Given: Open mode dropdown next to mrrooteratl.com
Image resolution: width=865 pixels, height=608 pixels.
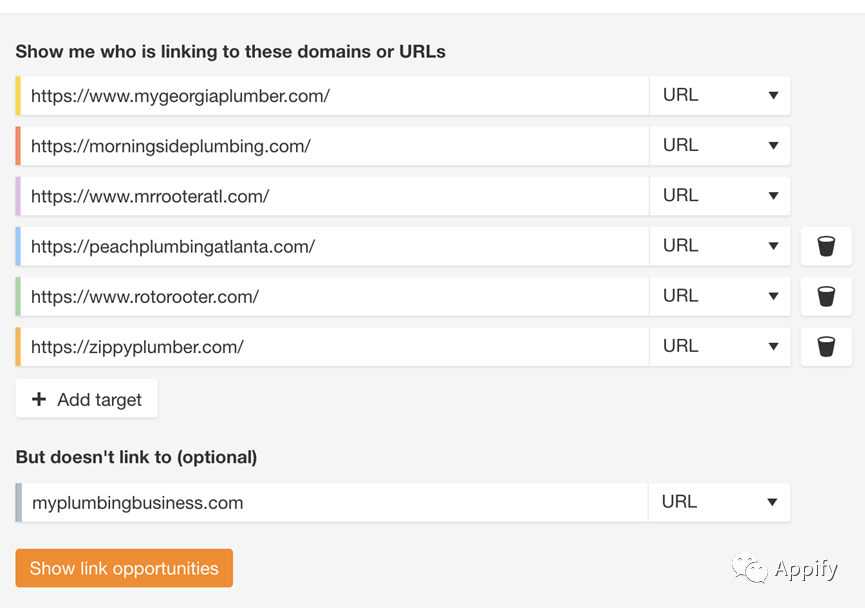Looking at the screenshot, I should (720, 196).
